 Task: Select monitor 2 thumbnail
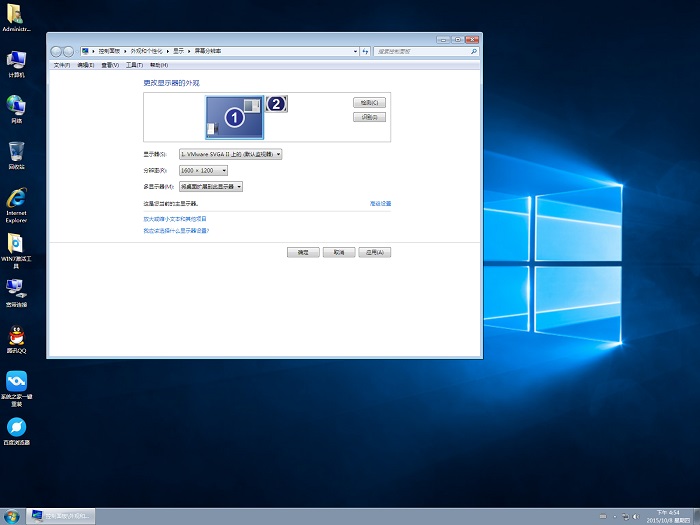tap(276, 103)
